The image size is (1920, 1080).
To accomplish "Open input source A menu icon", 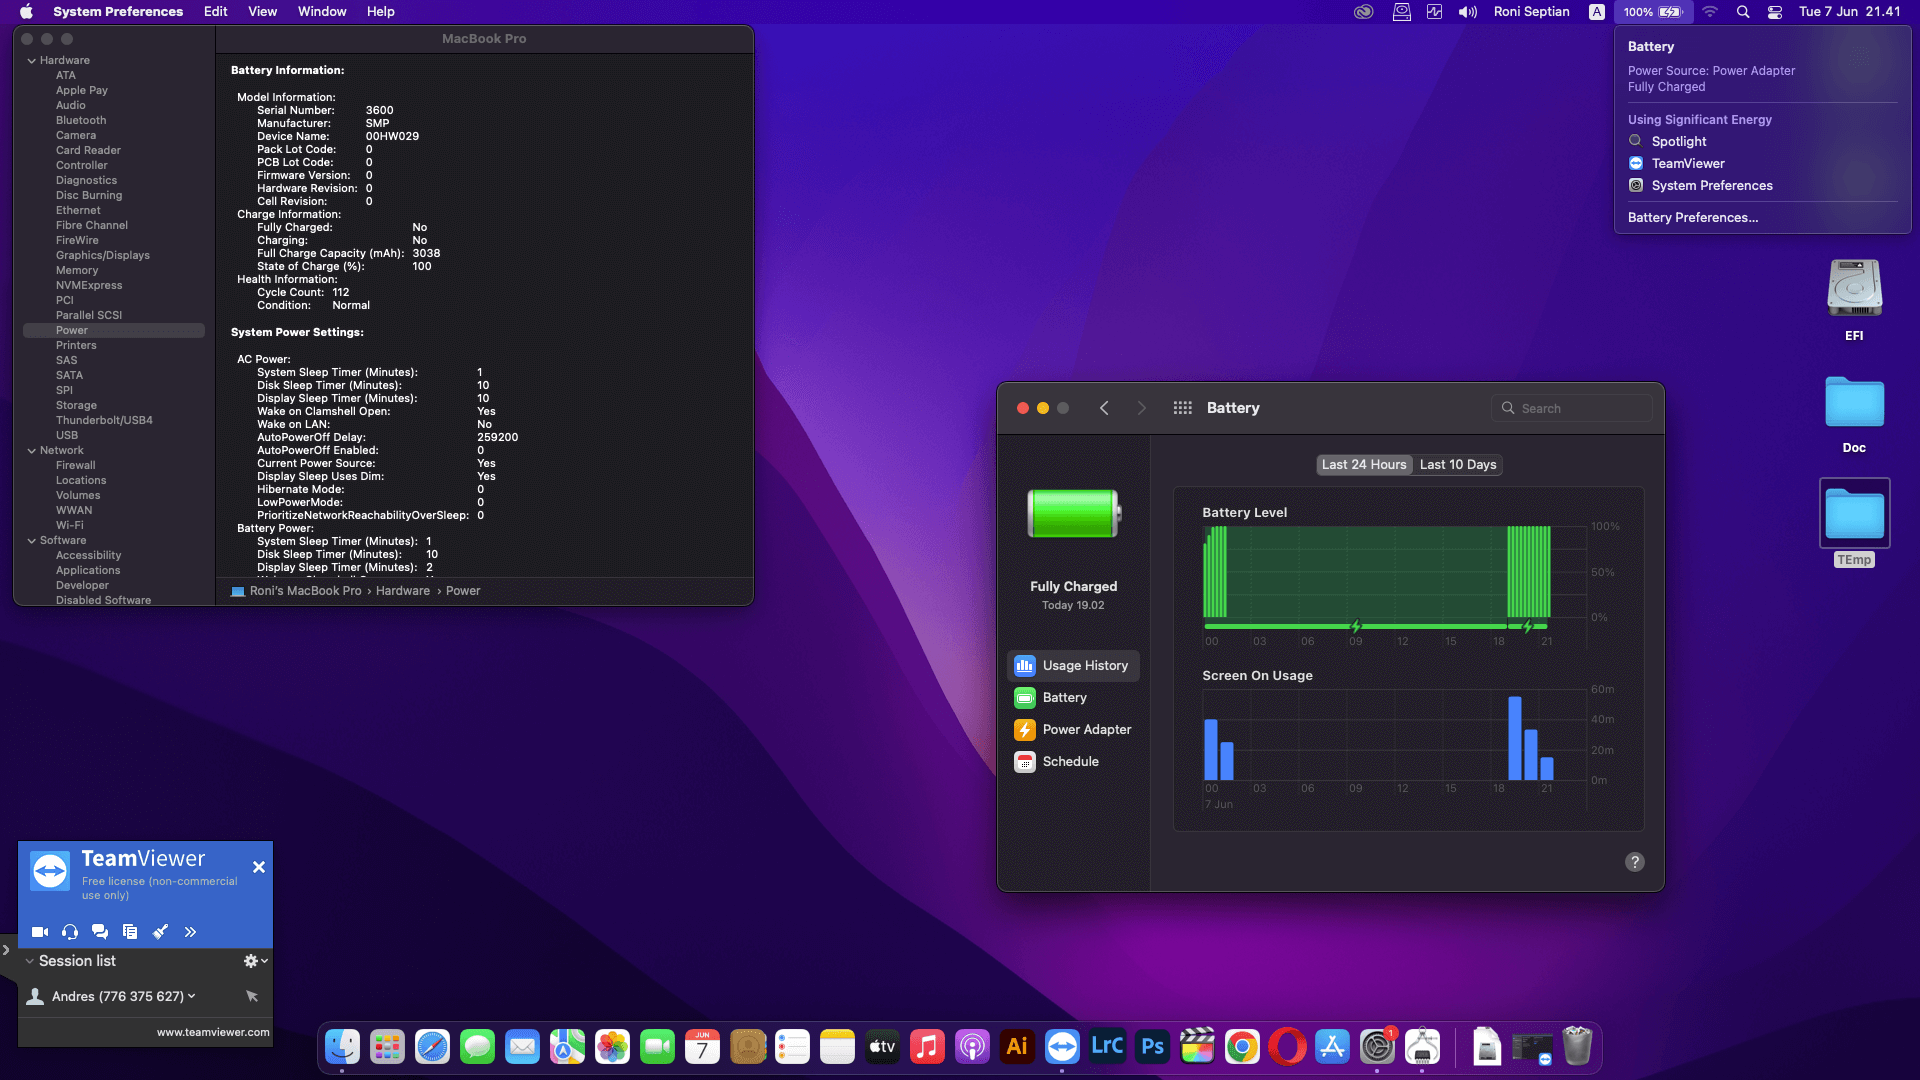I will click(x=1597, y=12).
